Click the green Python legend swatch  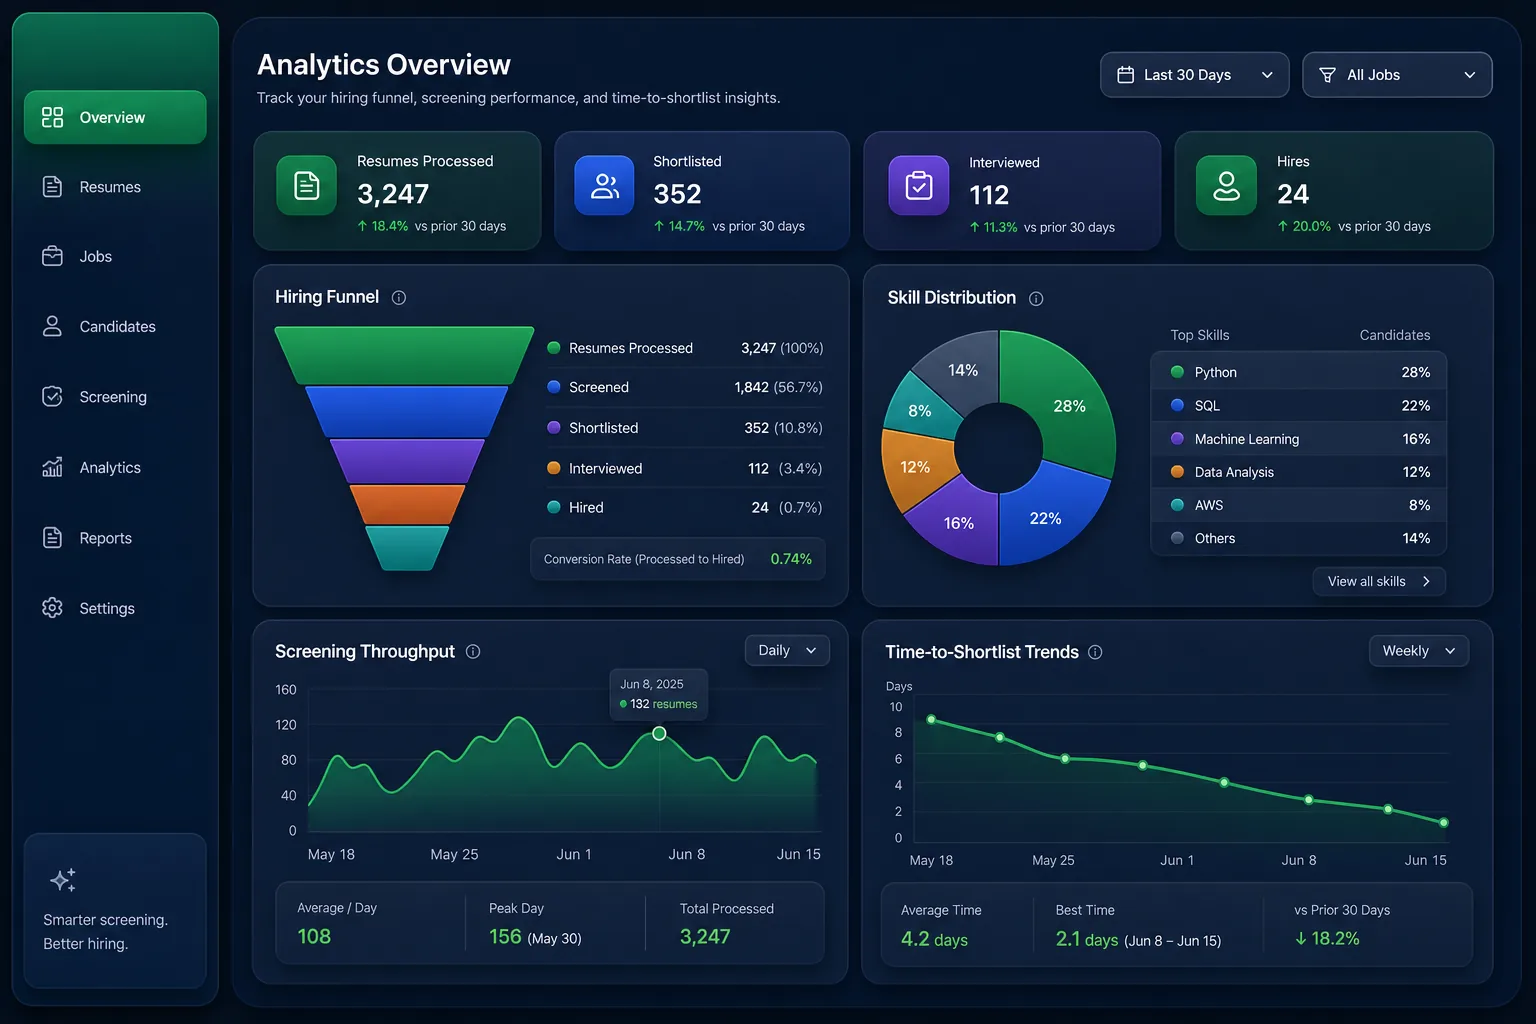click(x=1177, y=372)
